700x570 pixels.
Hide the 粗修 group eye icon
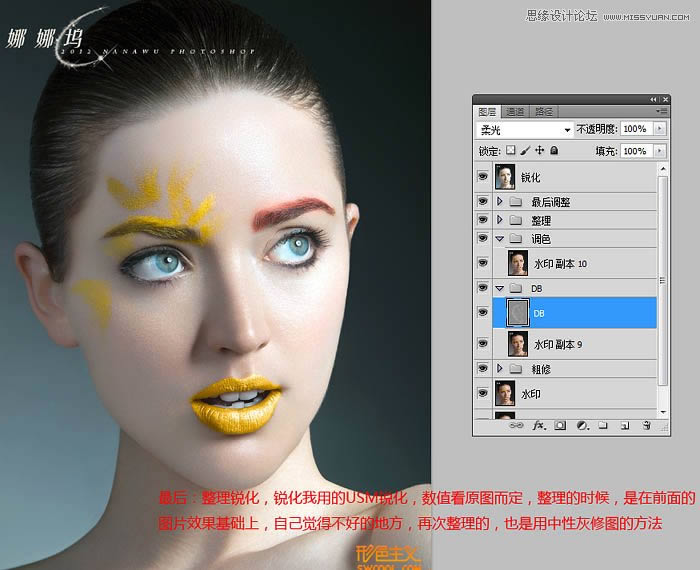[x=483, y=369]
